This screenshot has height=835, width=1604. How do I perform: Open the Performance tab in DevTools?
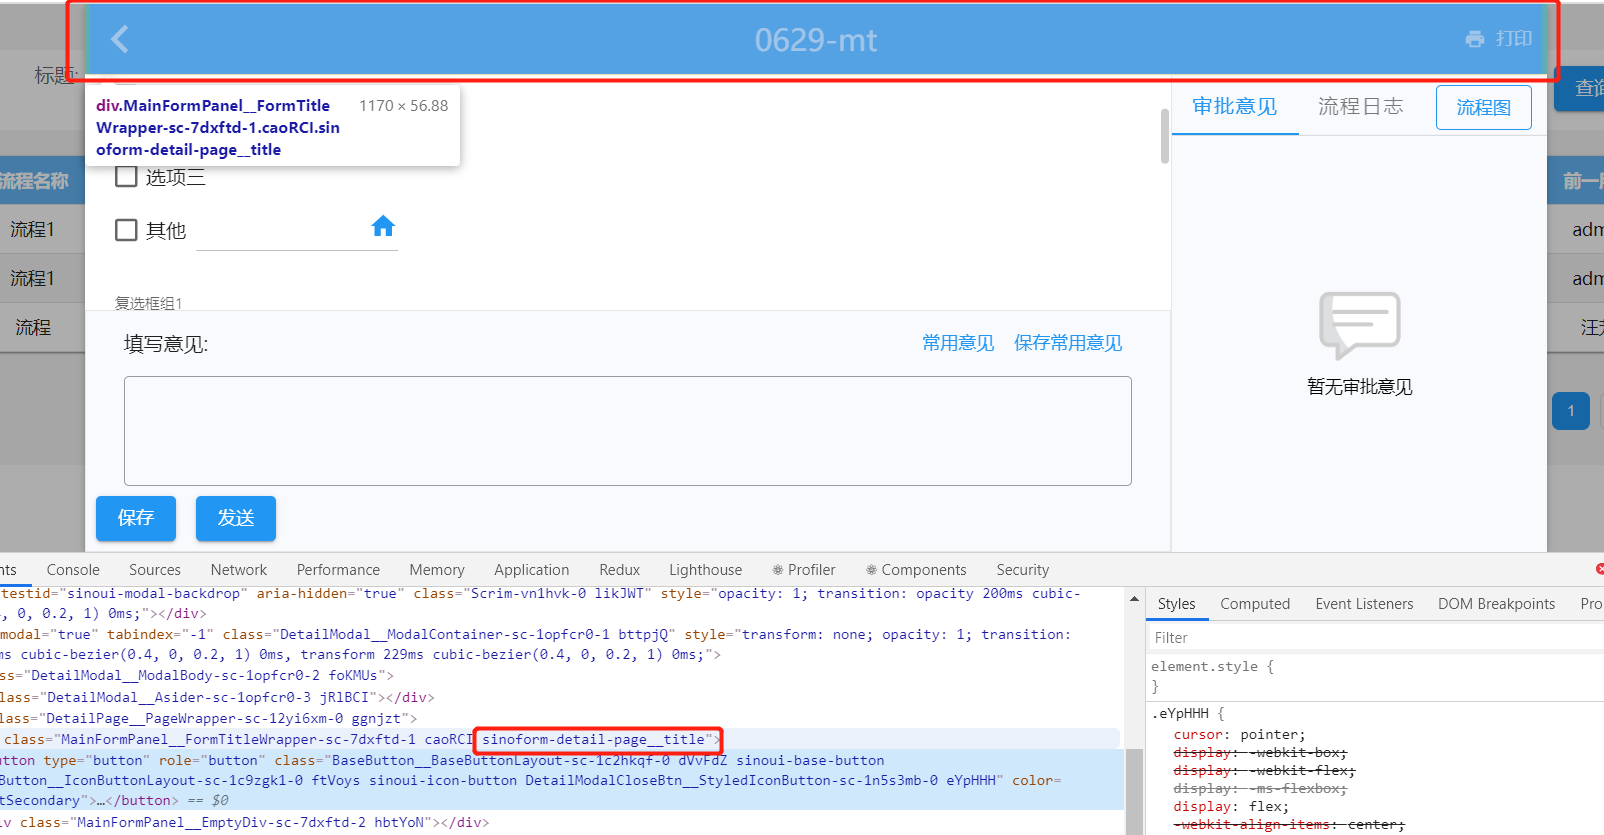tap(338, 570)
